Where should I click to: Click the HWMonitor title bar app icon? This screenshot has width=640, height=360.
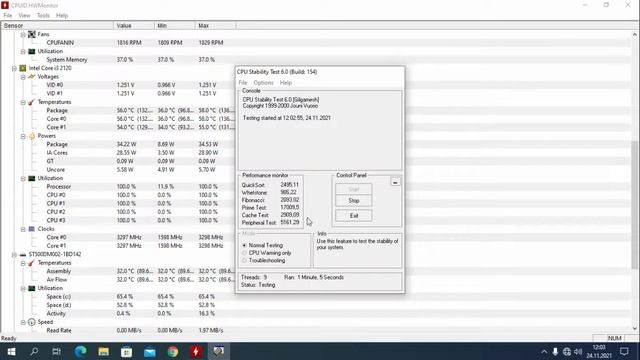(x=5, y=5)
